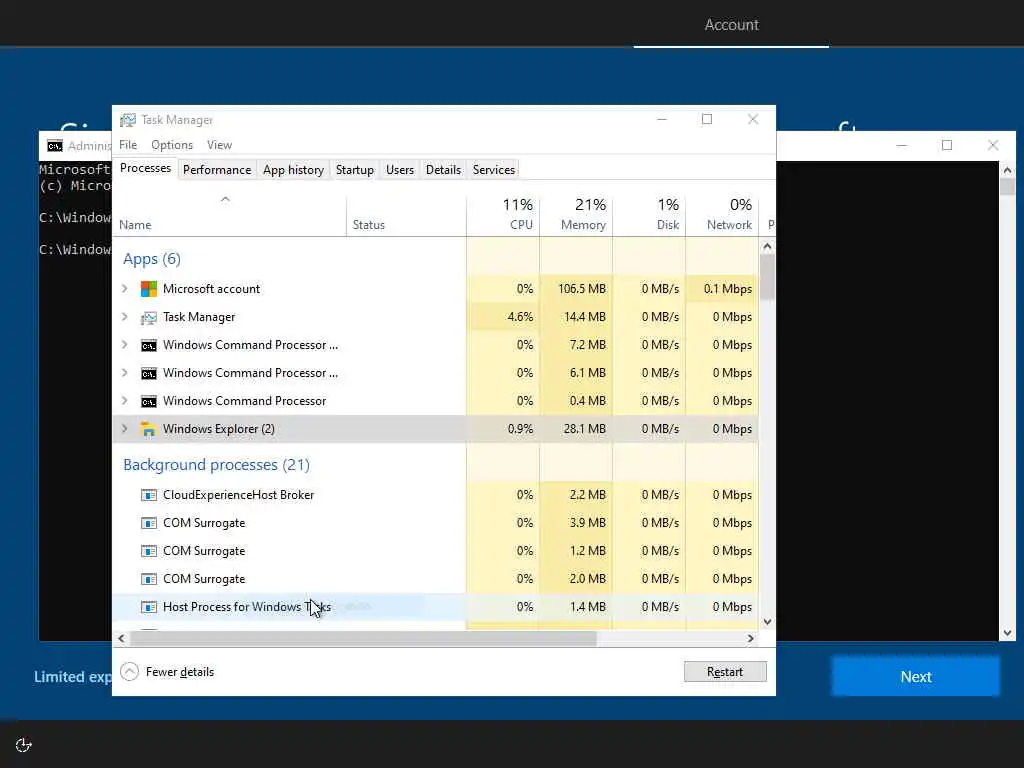This screenshot has width=1024, height=768.
Task: Click the 4.6% CPU cell of Task Manager
Action: pos(504,317)
